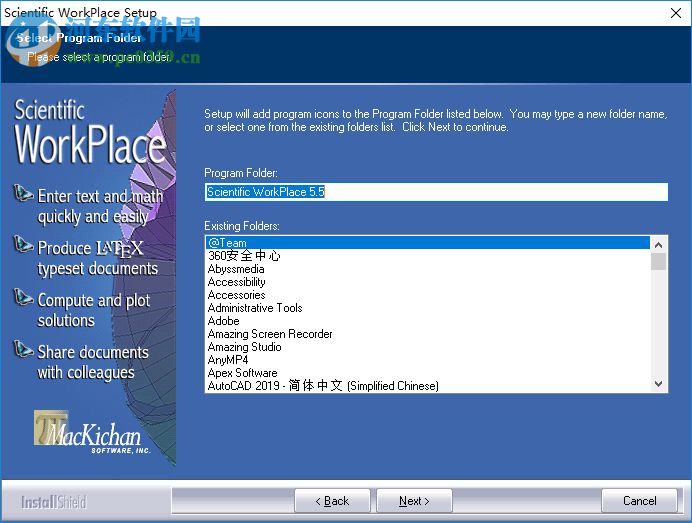Select AutoCAD 2019 Simplified Chinese folder

tap(427, 386)
